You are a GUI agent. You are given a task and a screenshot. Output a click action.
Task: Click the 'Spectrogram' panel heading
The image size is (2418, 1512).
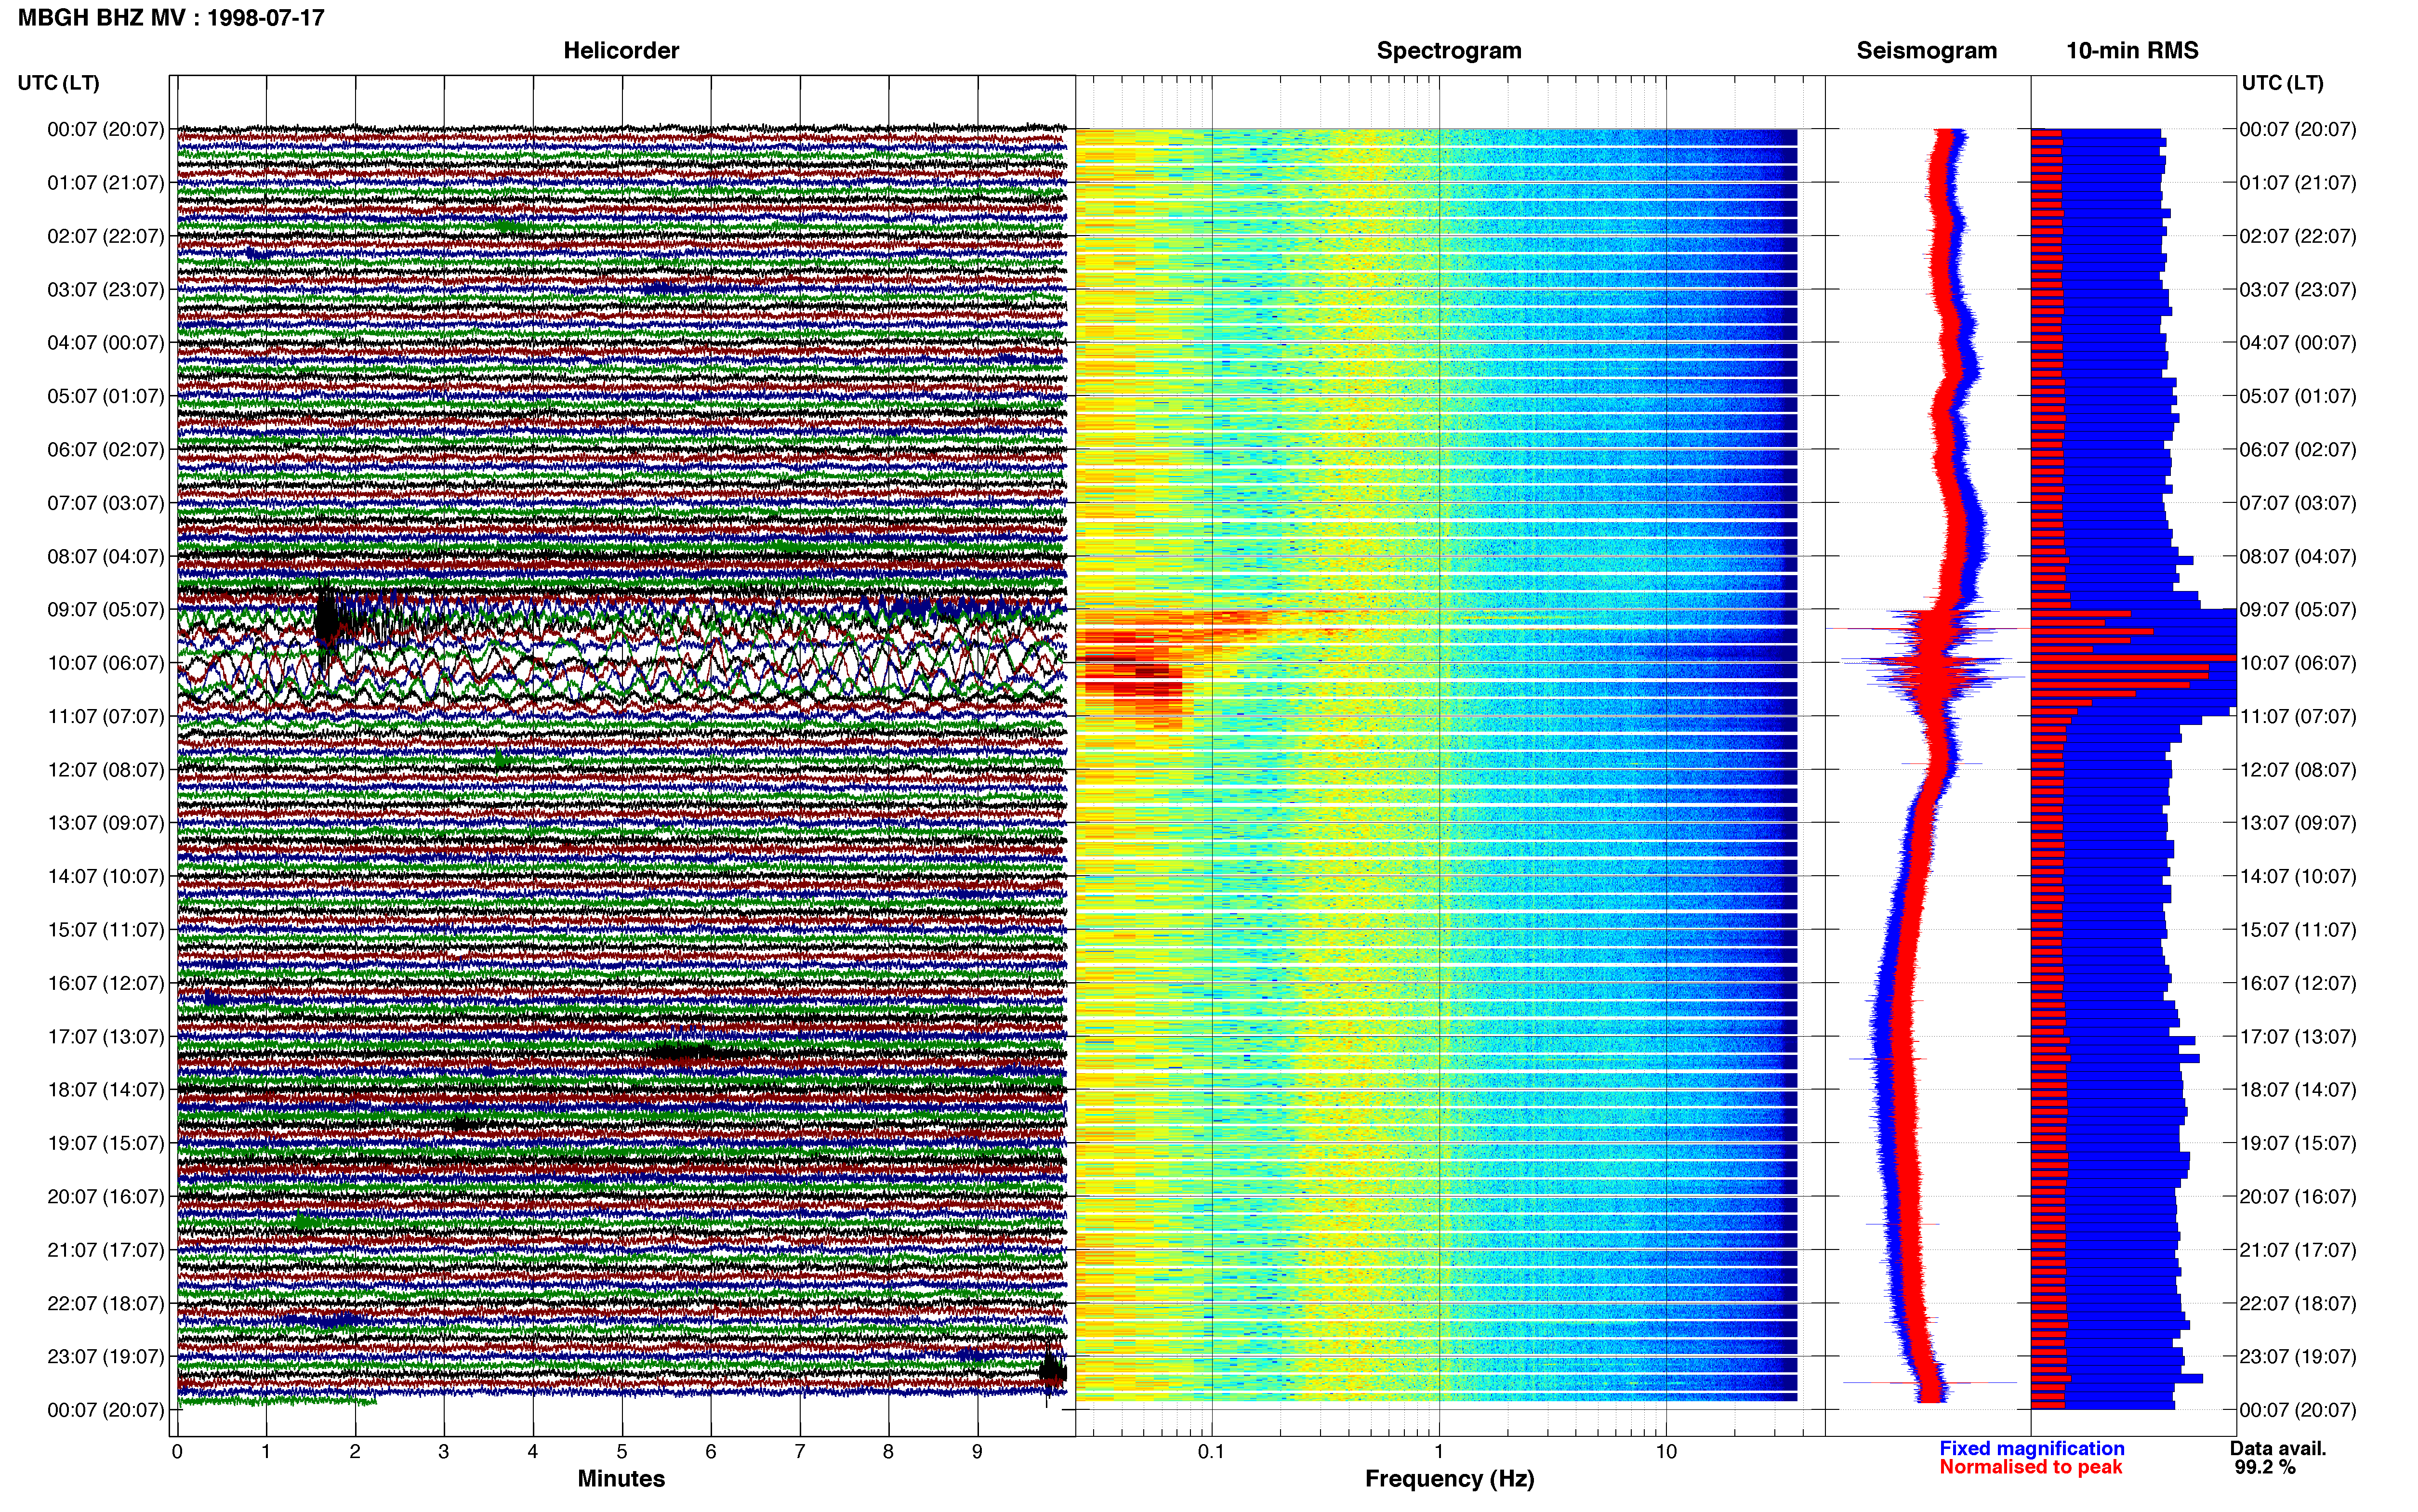pos(1449,50)
